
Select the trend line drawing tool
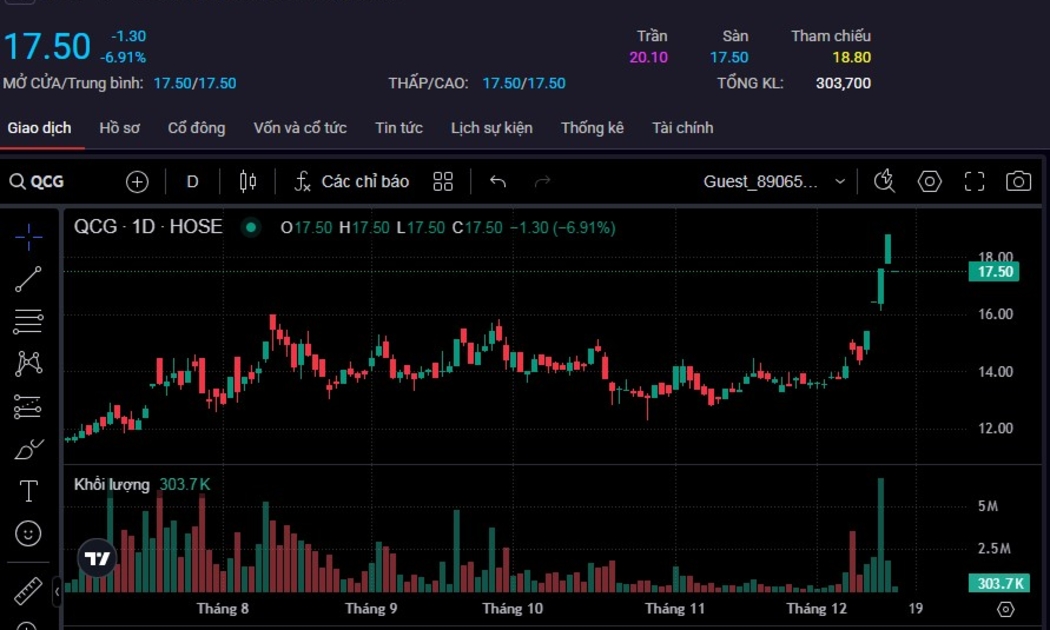click(x=28, y=280)
